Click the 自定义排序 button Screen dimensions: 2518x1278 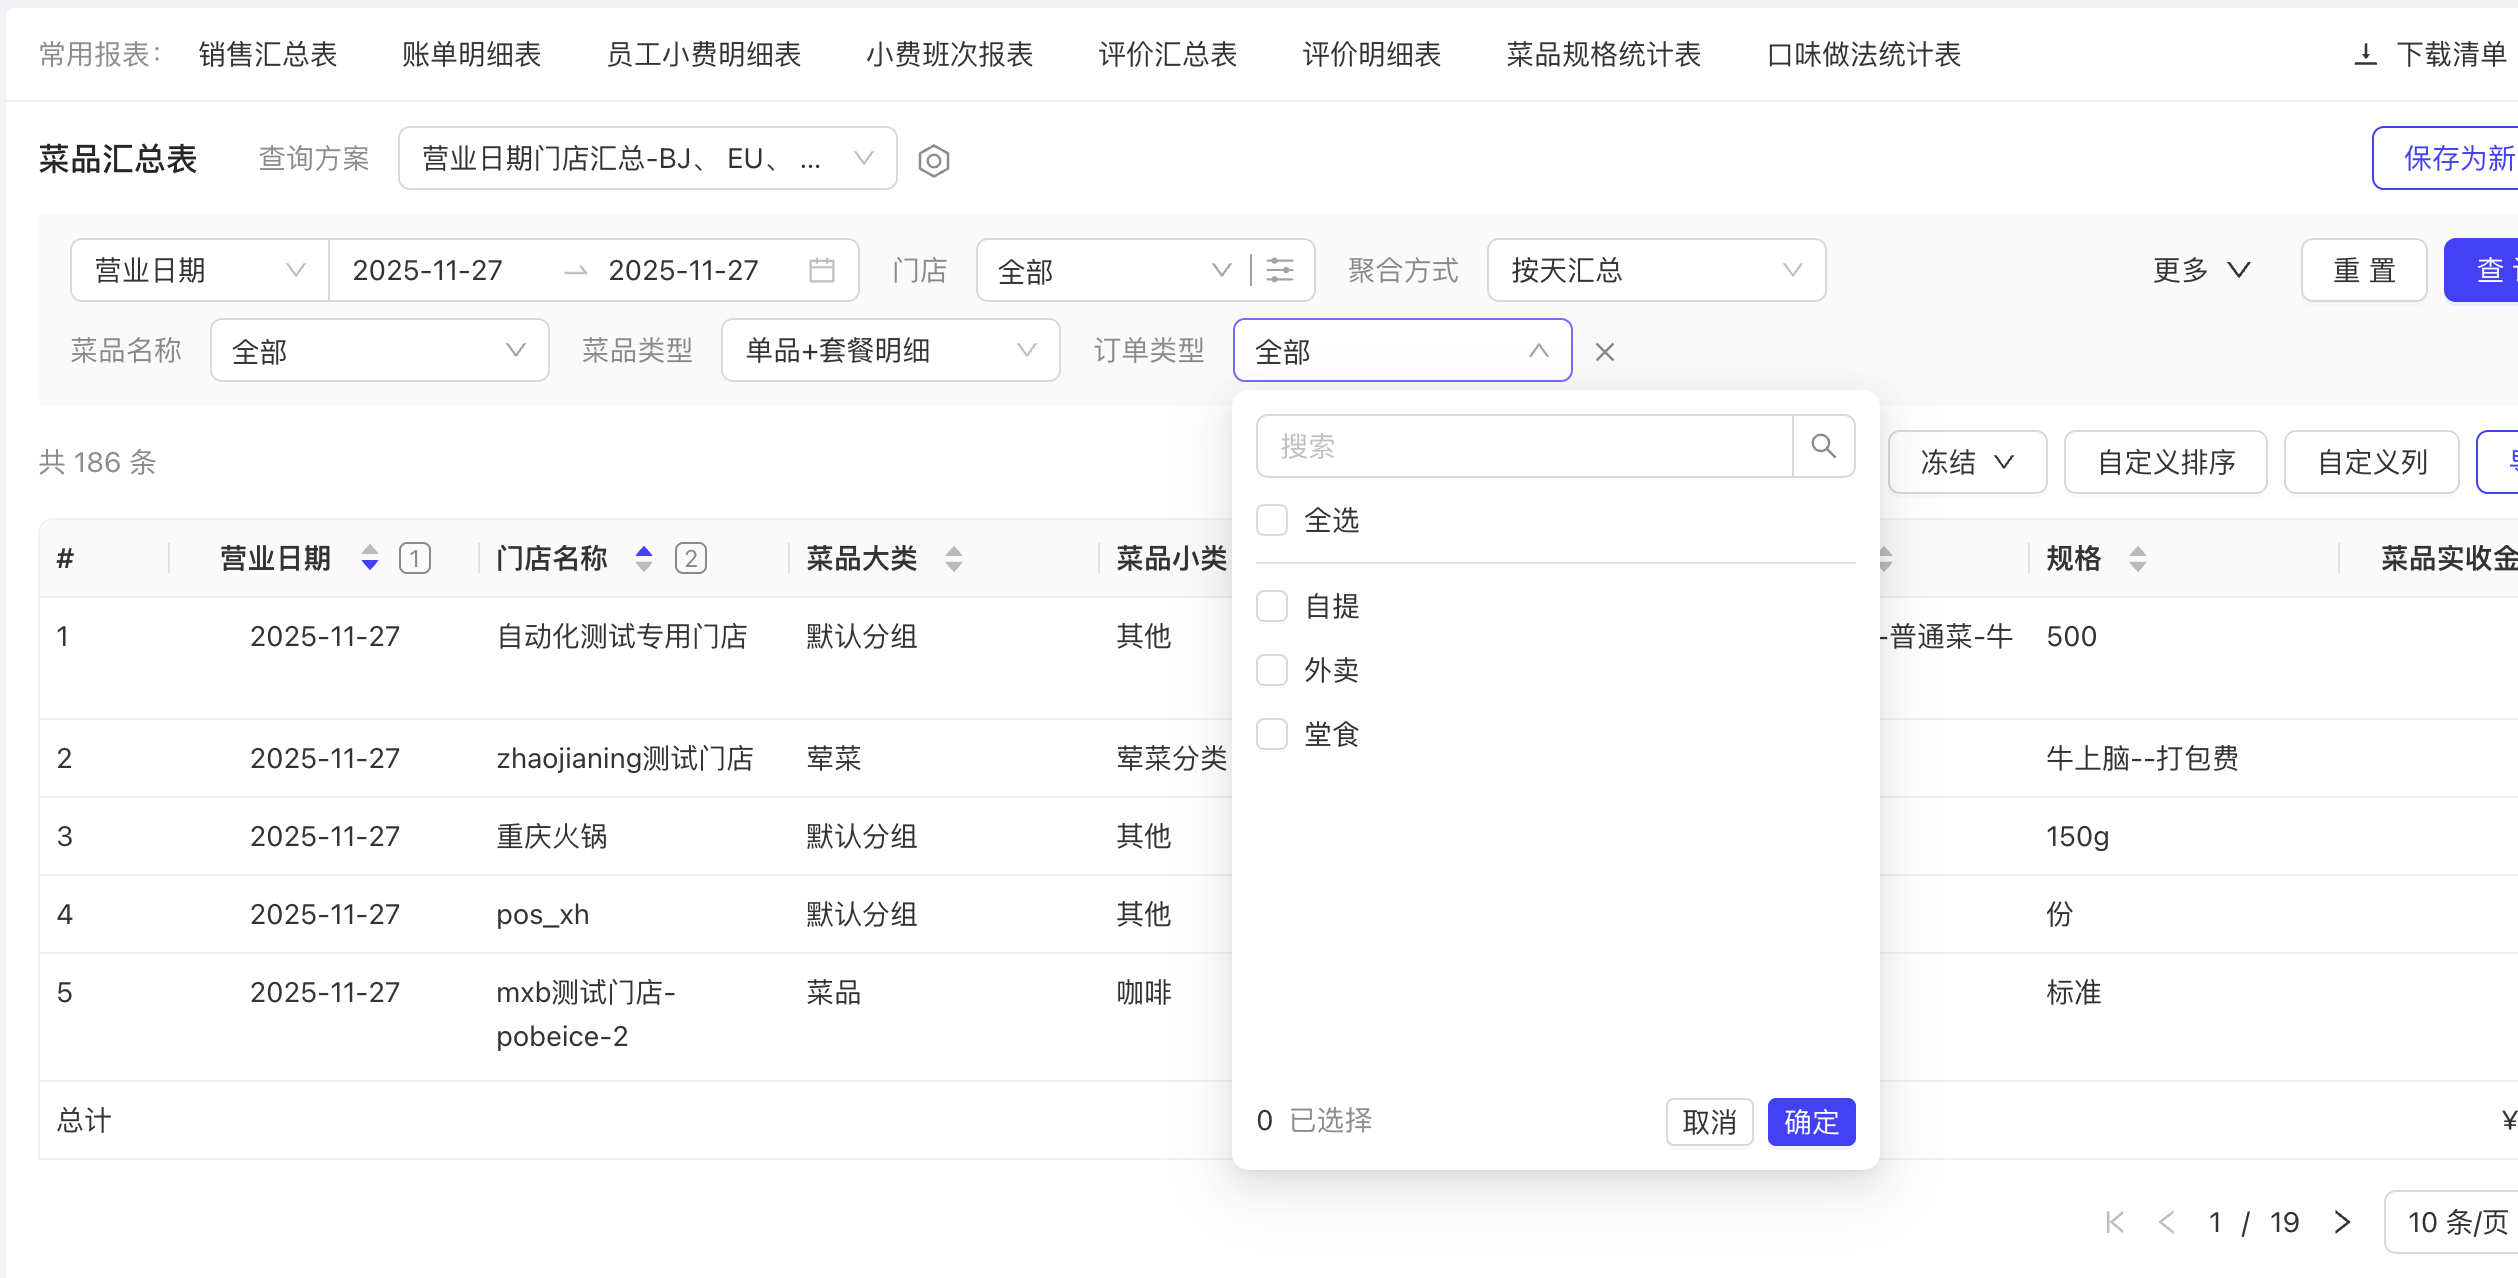point(2165,462)
